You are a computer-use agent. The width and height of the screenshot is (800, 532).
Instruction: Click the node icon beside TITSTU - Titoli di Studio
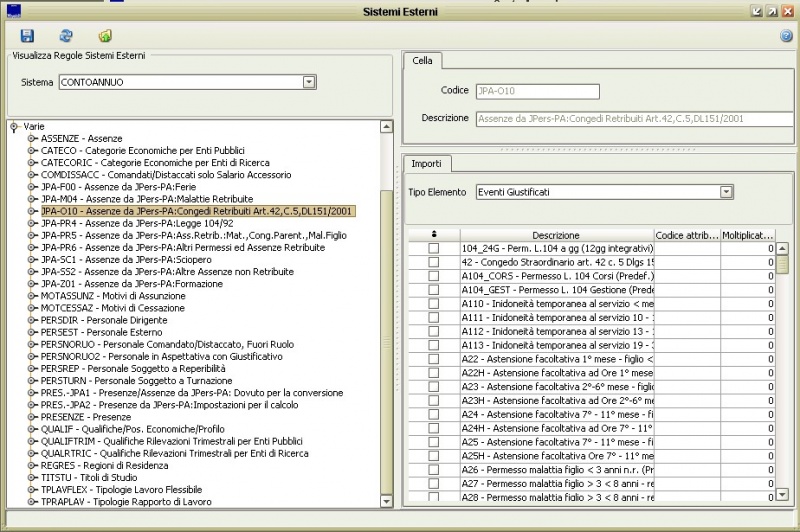click(x=33, y=478)
